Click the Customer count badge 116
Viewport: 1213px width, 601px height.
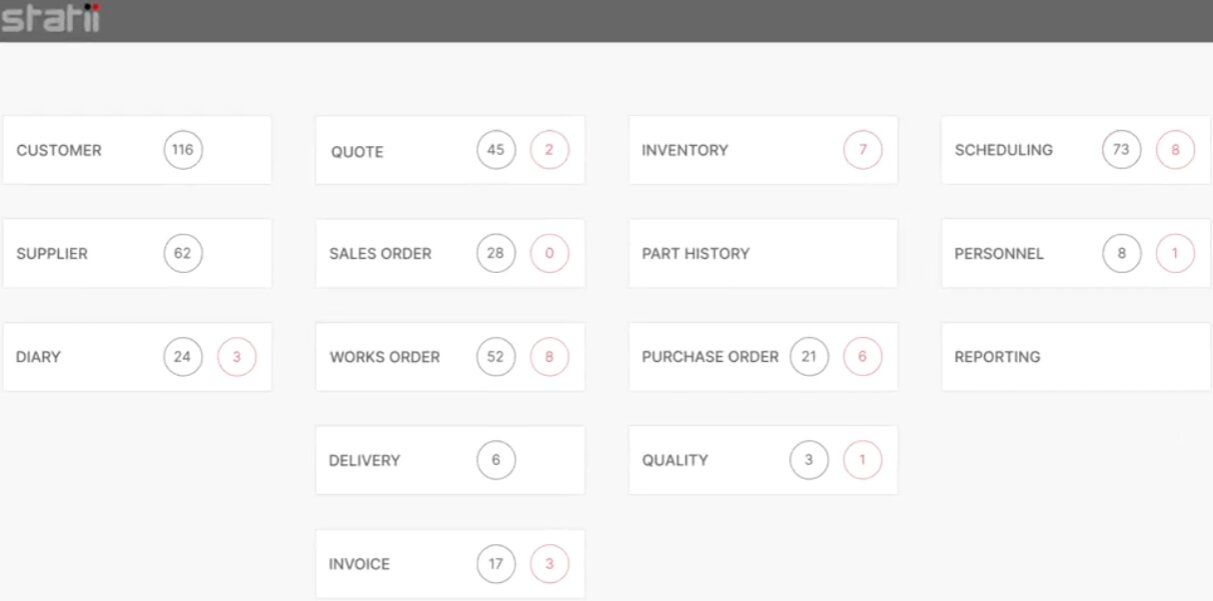(183, 150)
